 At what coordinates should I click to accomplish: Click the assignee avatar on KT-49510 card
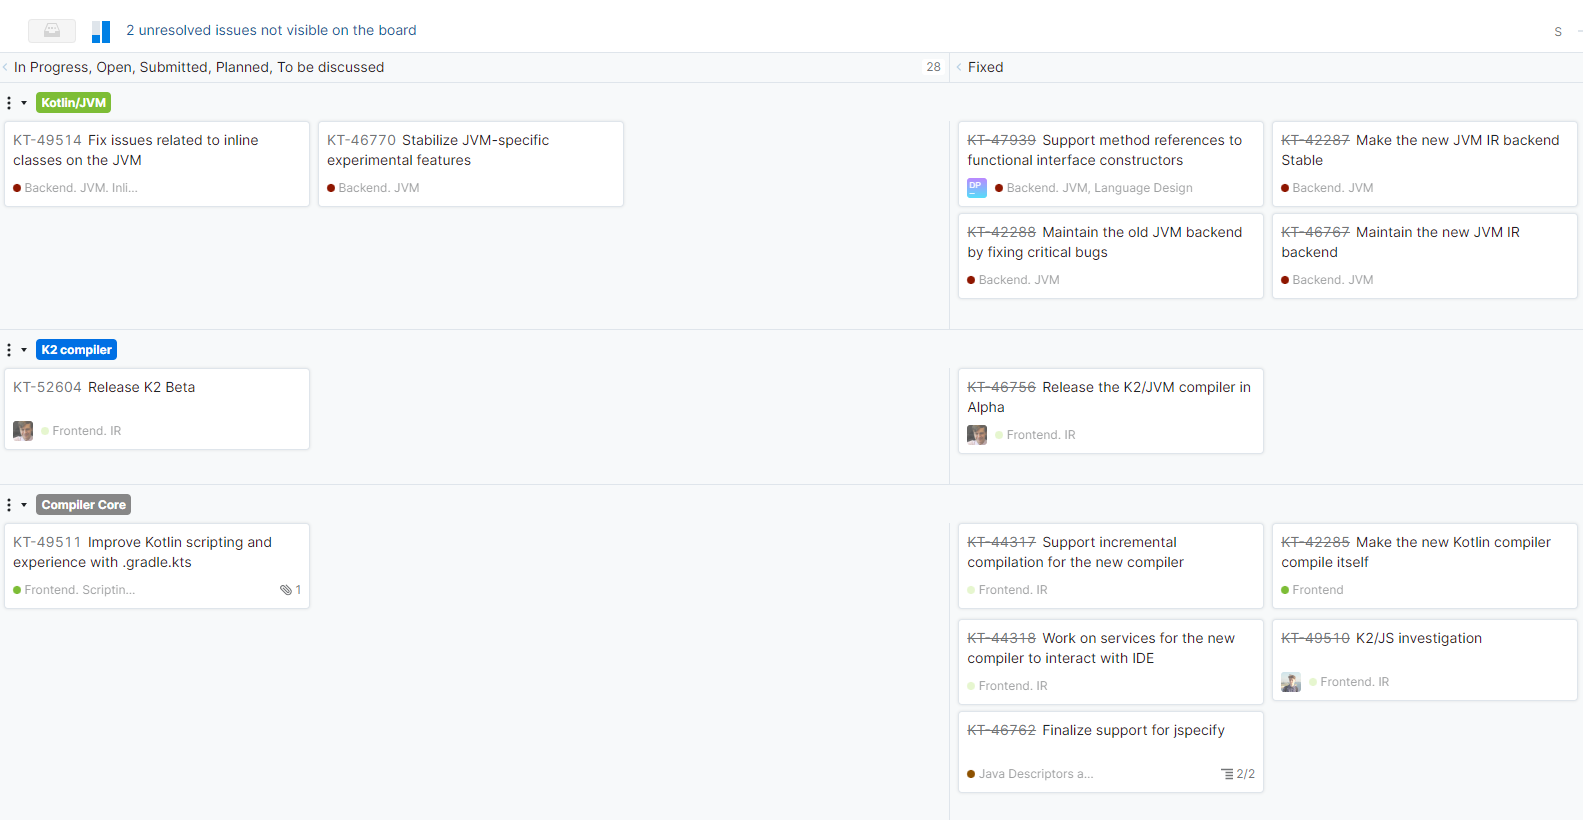click(1291, 682)
